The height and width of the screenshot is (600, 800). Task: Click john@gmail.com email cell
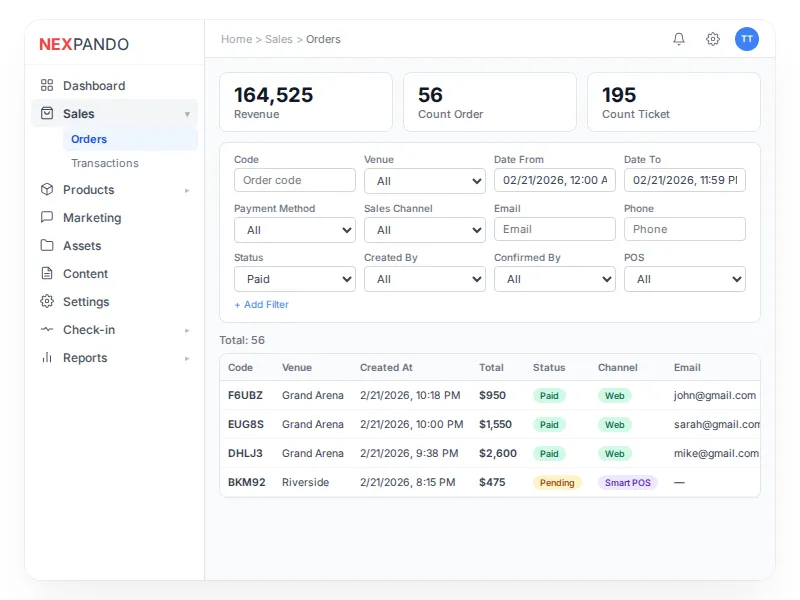click(714, 395)
